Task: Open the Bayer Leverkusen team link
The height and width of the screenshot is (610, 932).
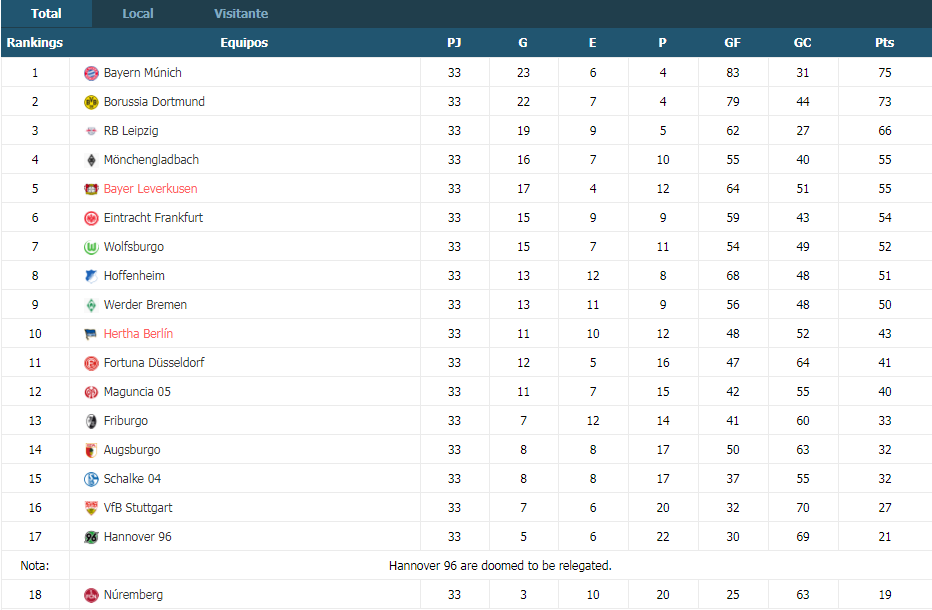Action: 150,188
